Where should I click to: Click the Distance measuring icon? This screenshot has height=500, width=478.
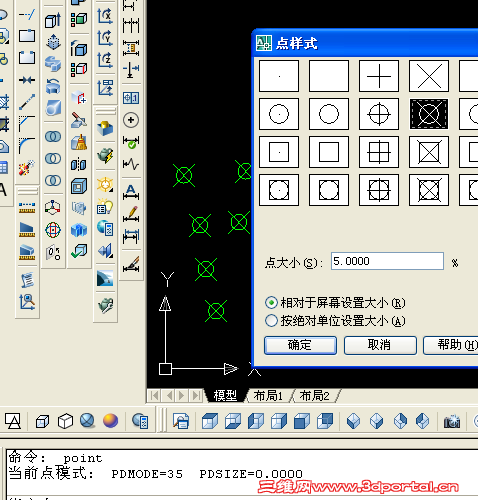click(27, 207)
